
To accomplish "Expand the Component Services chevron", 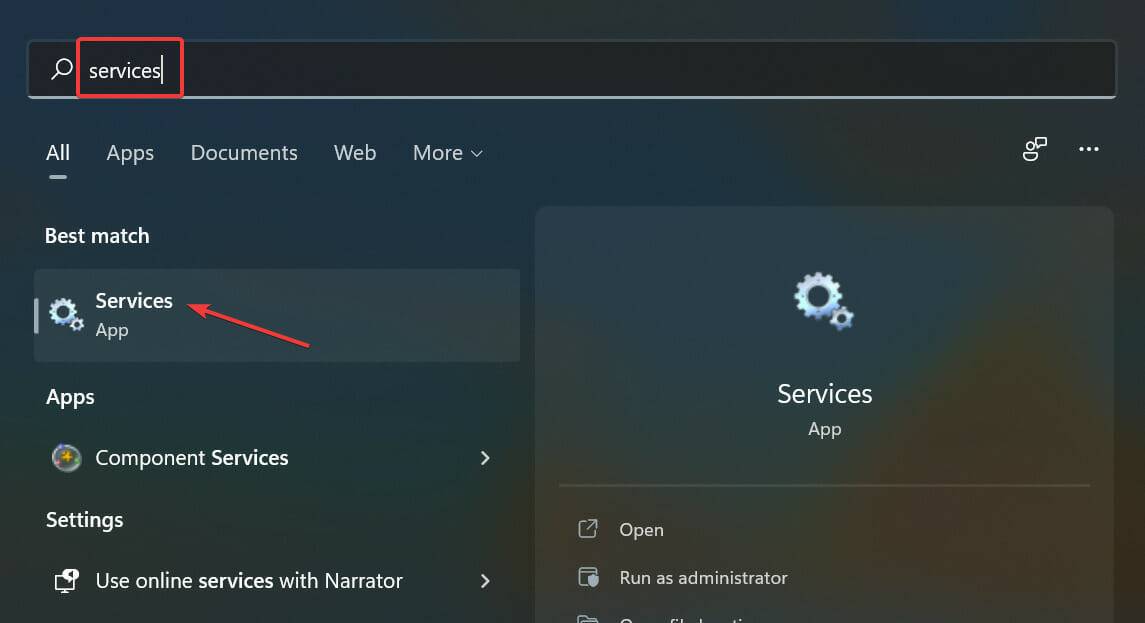I will pyautogui.click(x=485, y=457).
